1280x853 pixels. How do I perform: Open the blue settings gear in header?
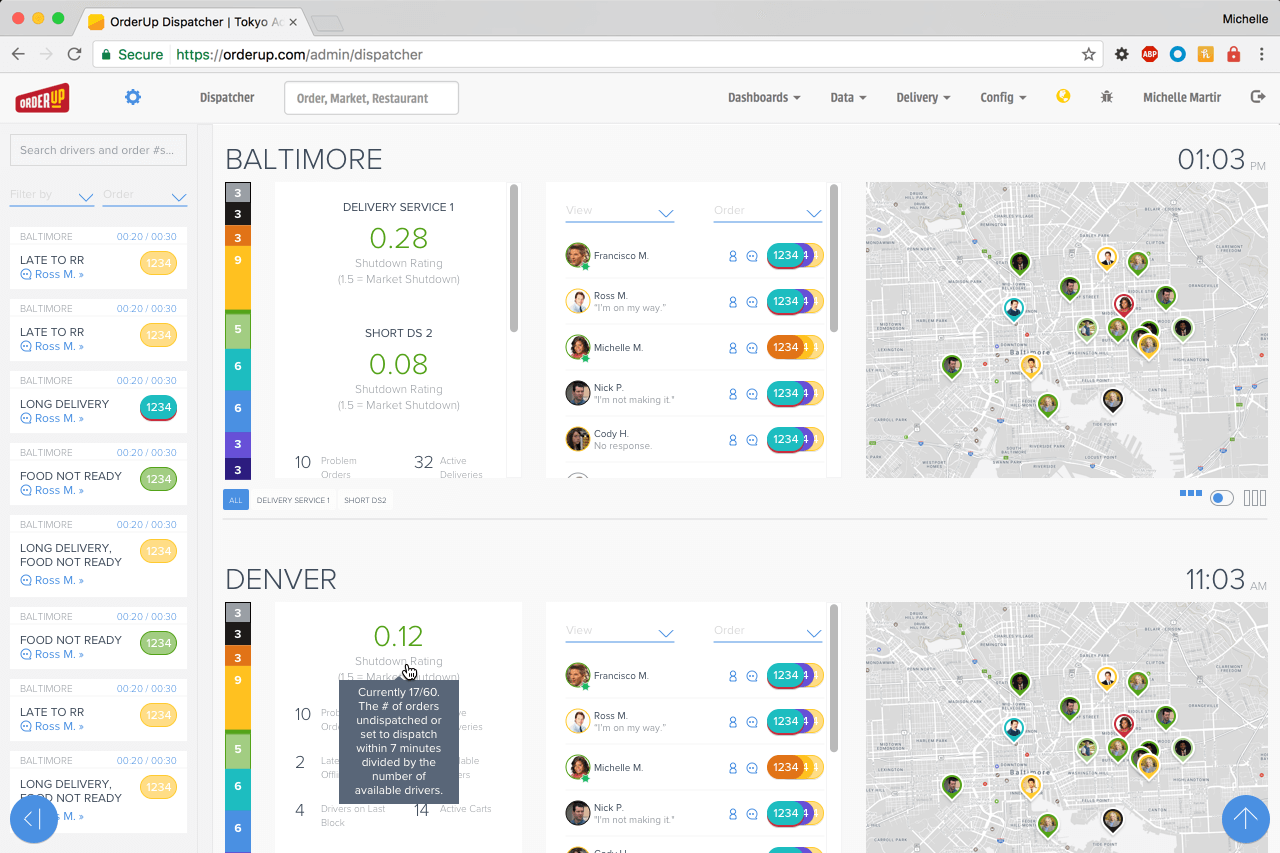click(x=133, y=97)
